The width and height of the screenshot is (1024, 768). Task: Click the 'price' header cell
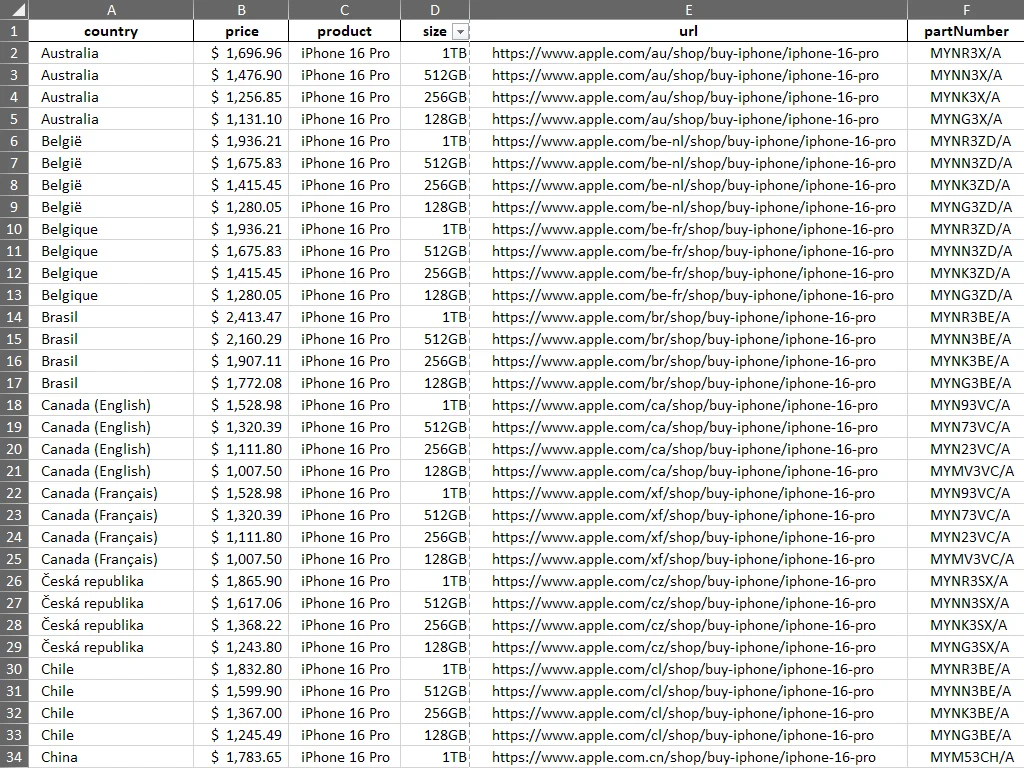click(241, 31)
